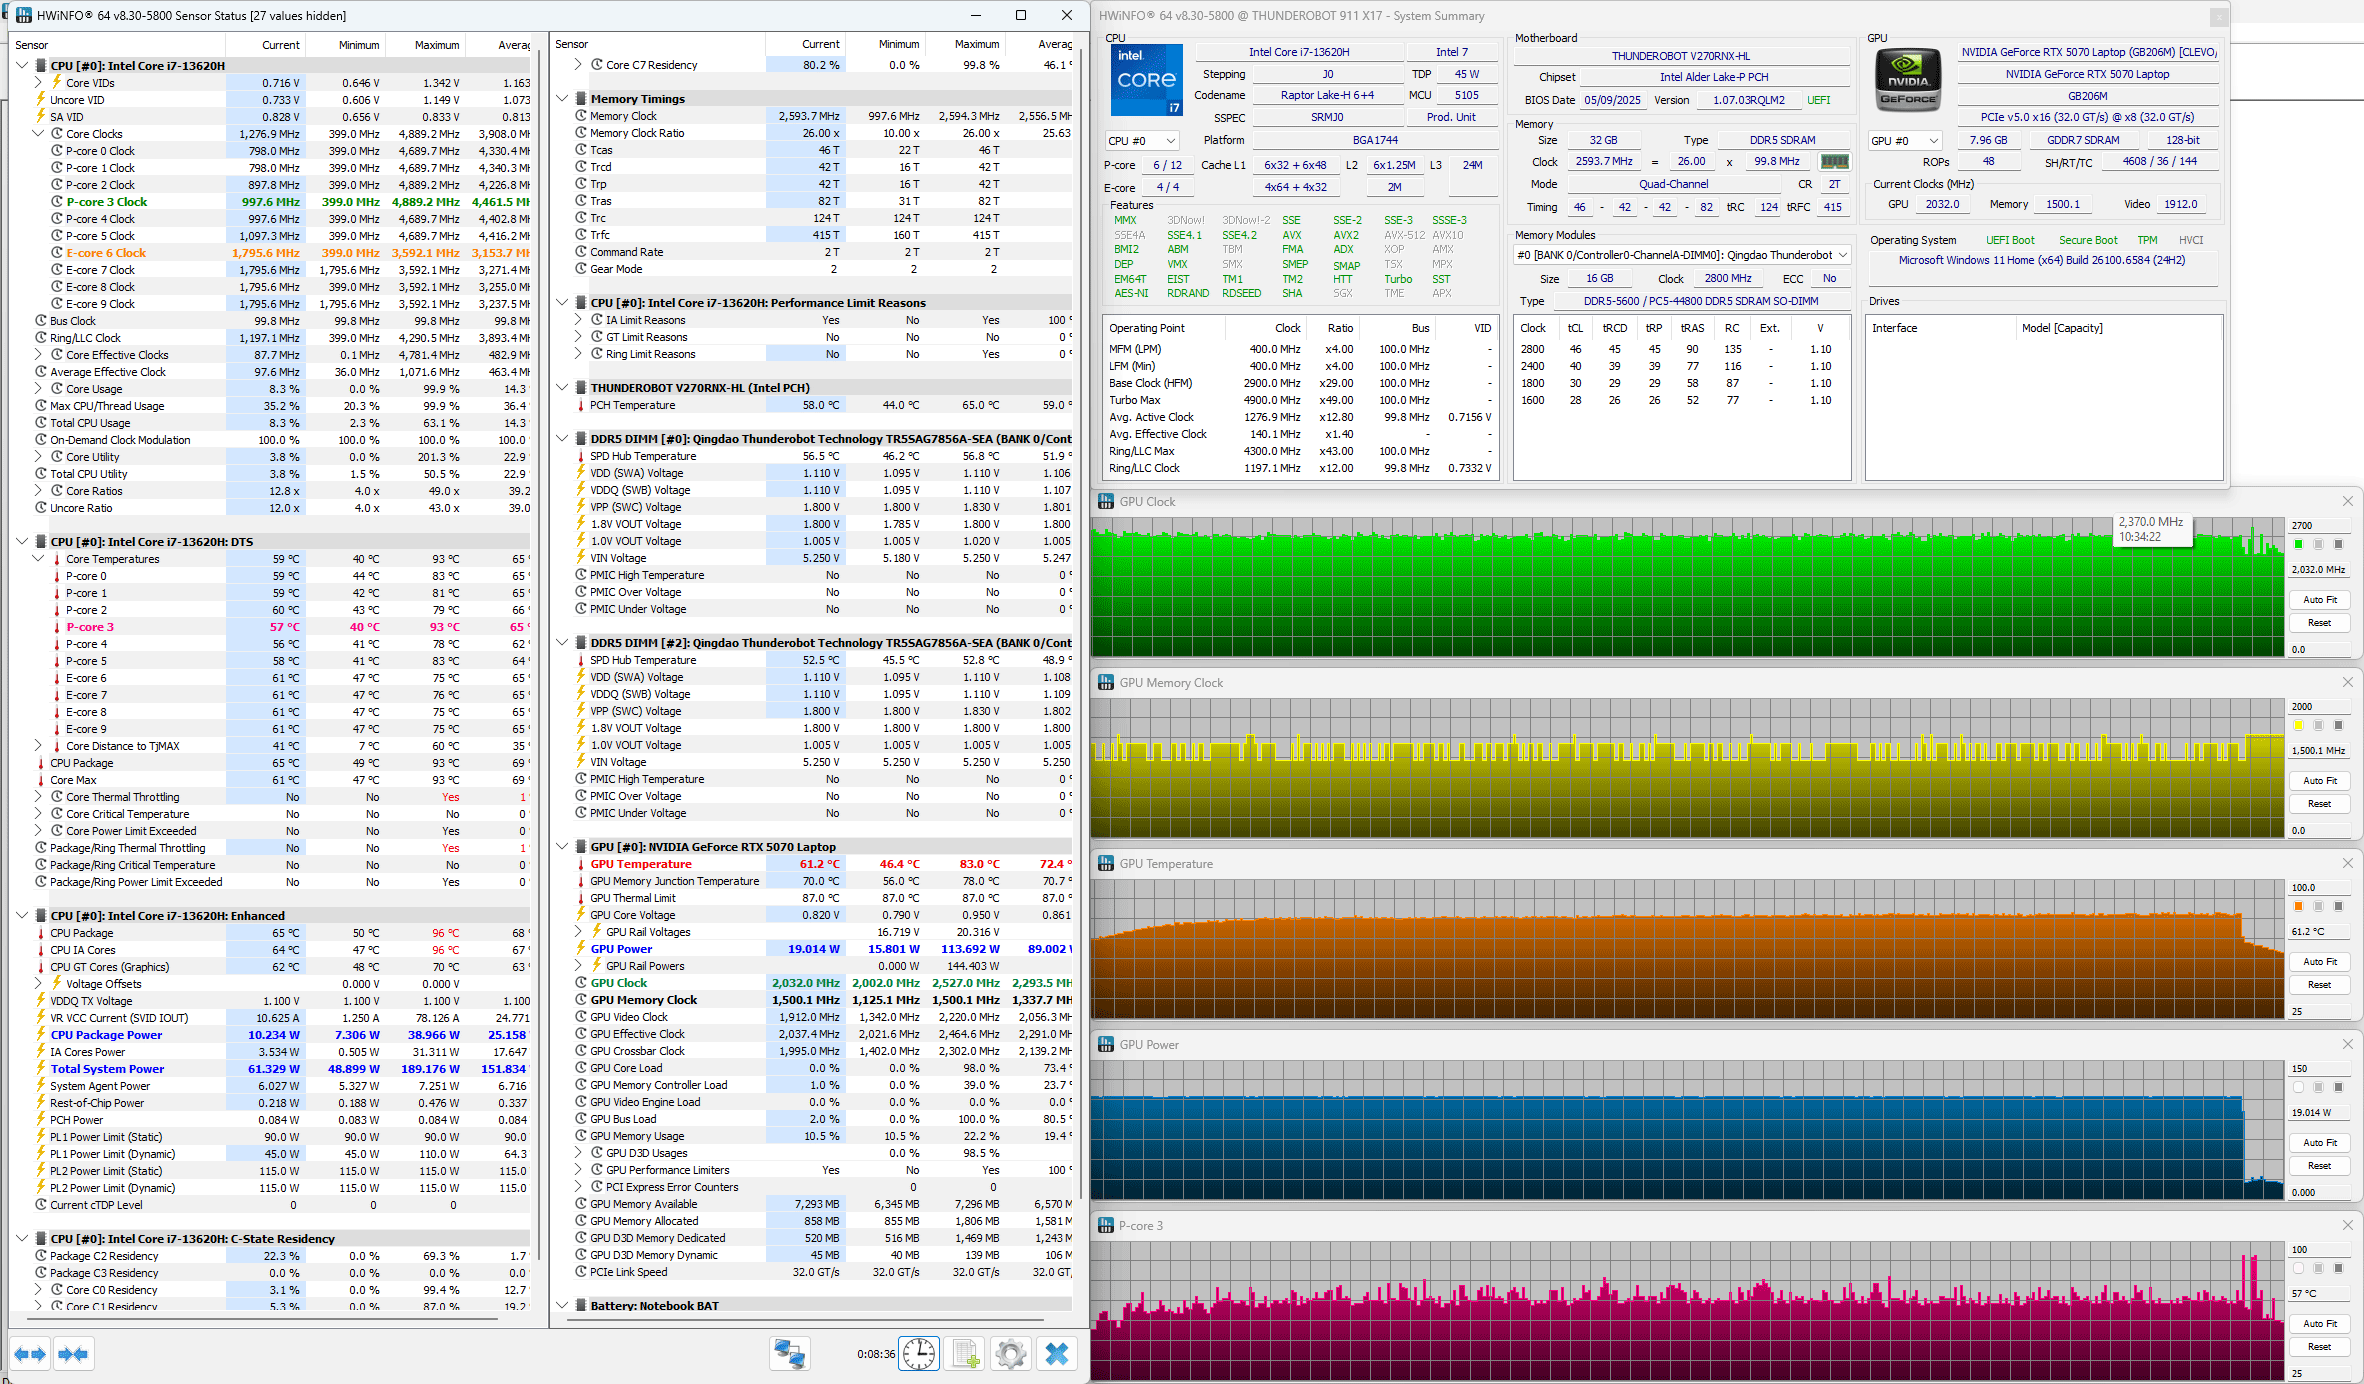Image resolution: width=2364 pixels, height=1384 pixels.
Task: Click the memory module chip icon
Action: click(1833, 162)
